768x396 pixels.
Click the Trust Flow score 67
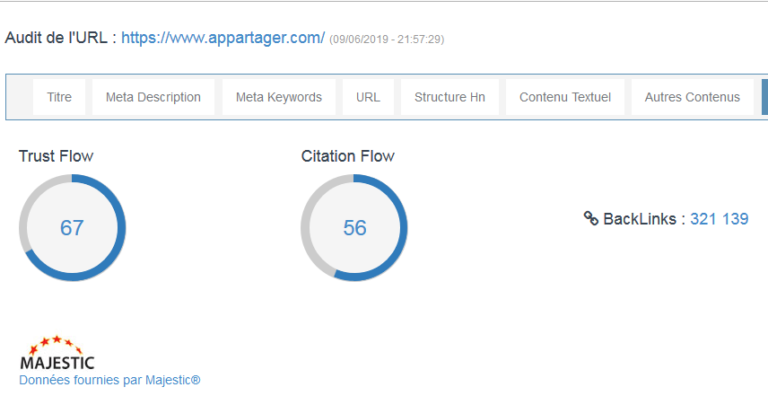pos(72,228)
